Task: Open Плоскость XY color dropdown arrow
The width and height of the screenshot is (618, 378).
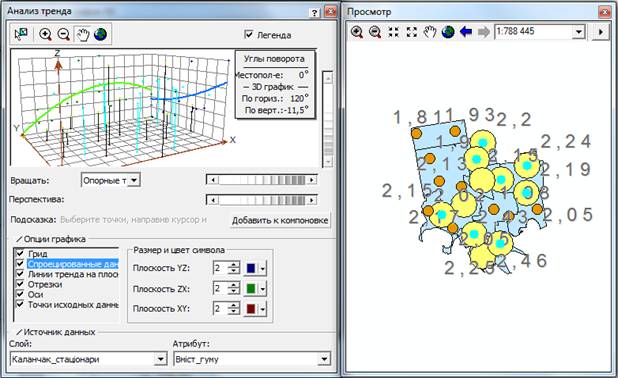Action: click(x=262, y=309)
